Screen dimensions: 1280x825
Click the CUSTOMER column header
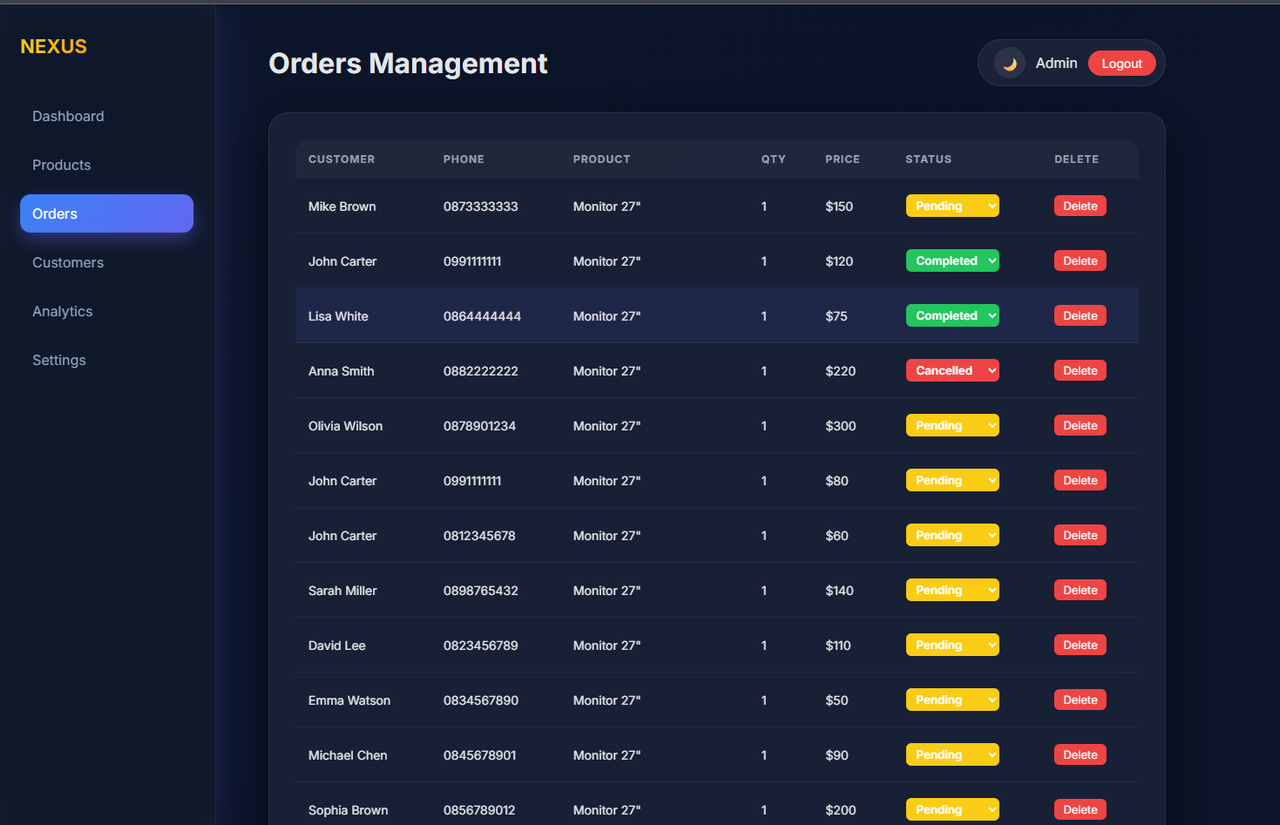click(342, 159)
